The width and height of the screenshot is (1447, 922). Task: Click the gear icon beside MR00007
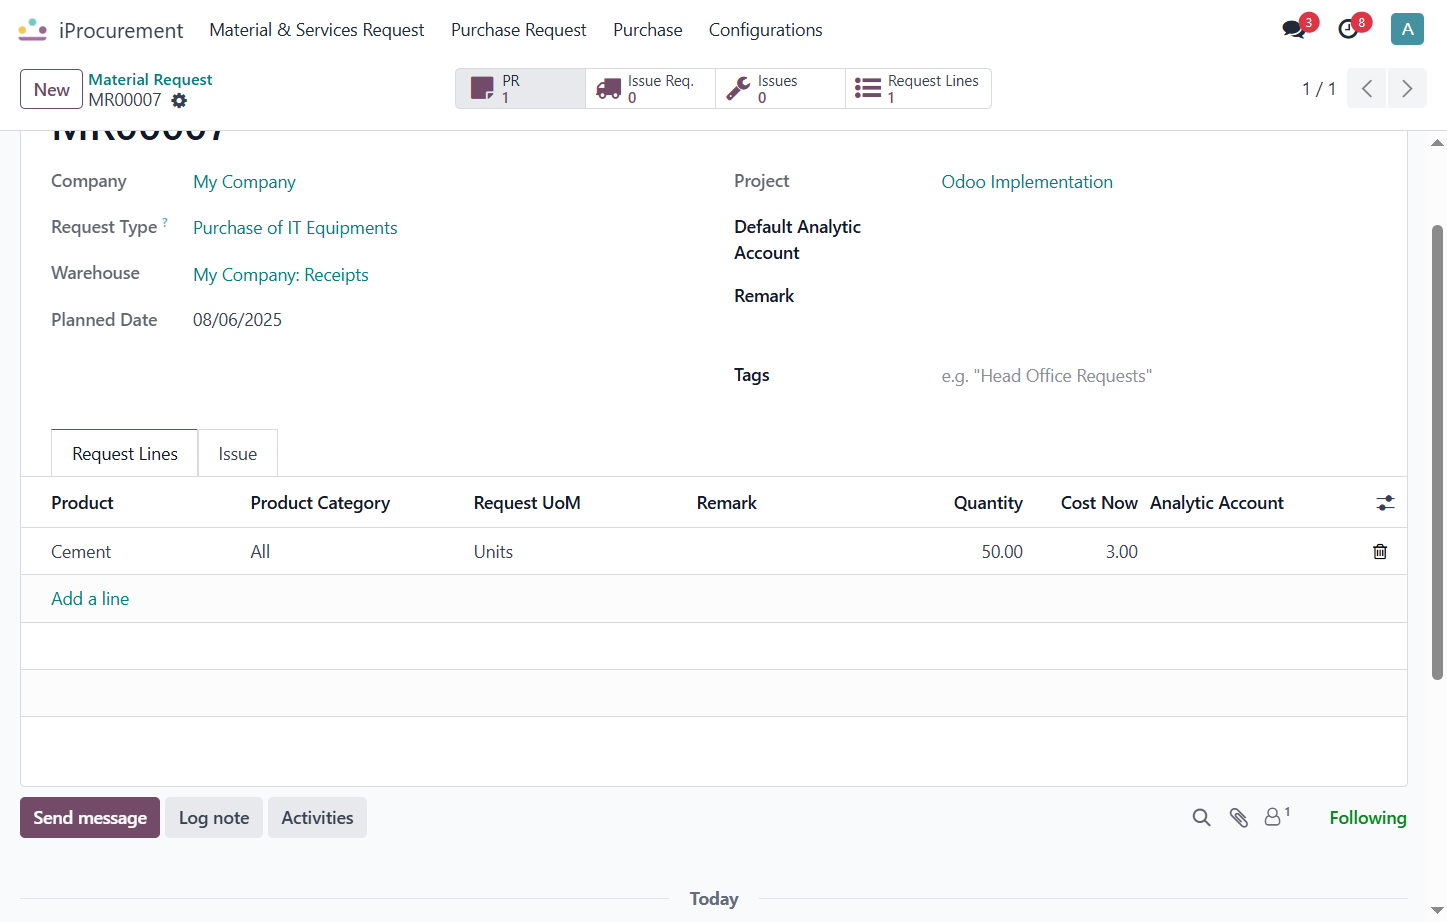tap(179, 100)
